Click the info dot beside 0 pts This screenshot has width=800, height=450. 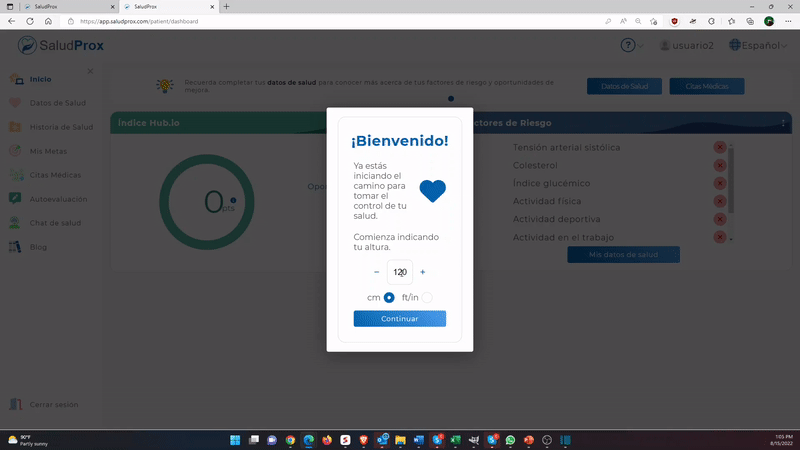click(x=233, y=201)
